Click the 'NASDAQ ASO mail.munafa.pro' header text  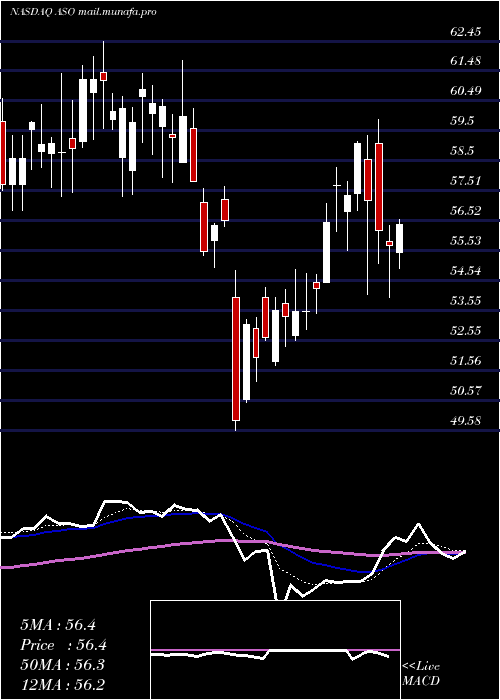[x=83, y=12]
